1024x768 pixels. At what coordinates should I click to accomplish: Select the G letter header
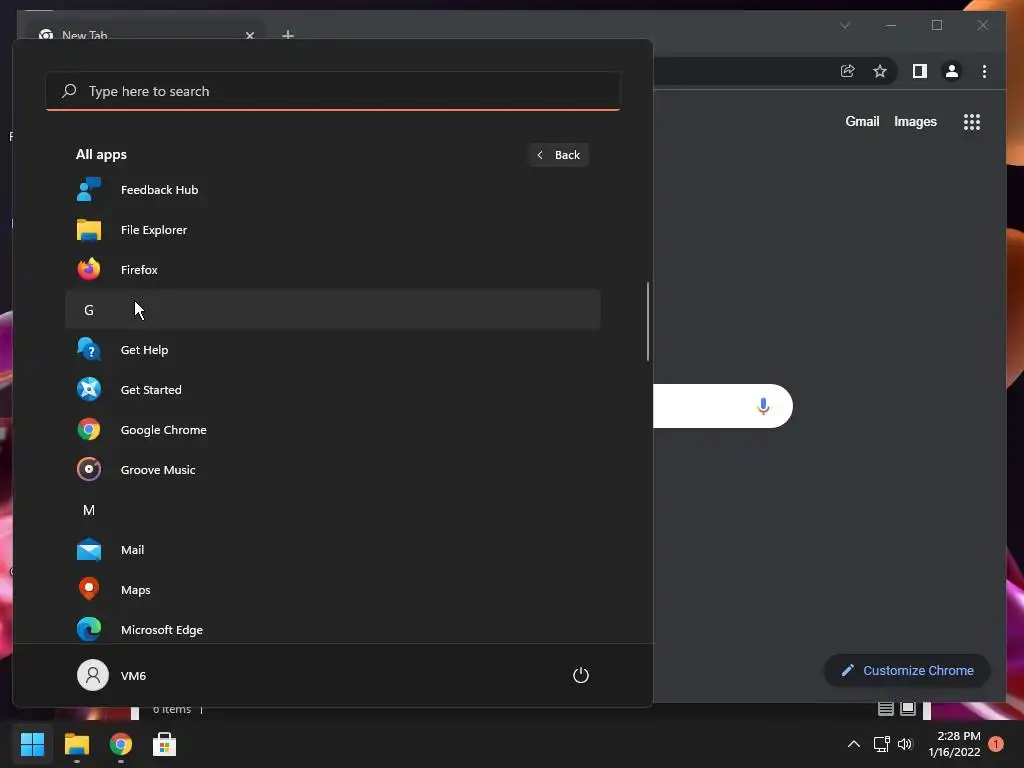pyautogui.click(x=332, y=310)
